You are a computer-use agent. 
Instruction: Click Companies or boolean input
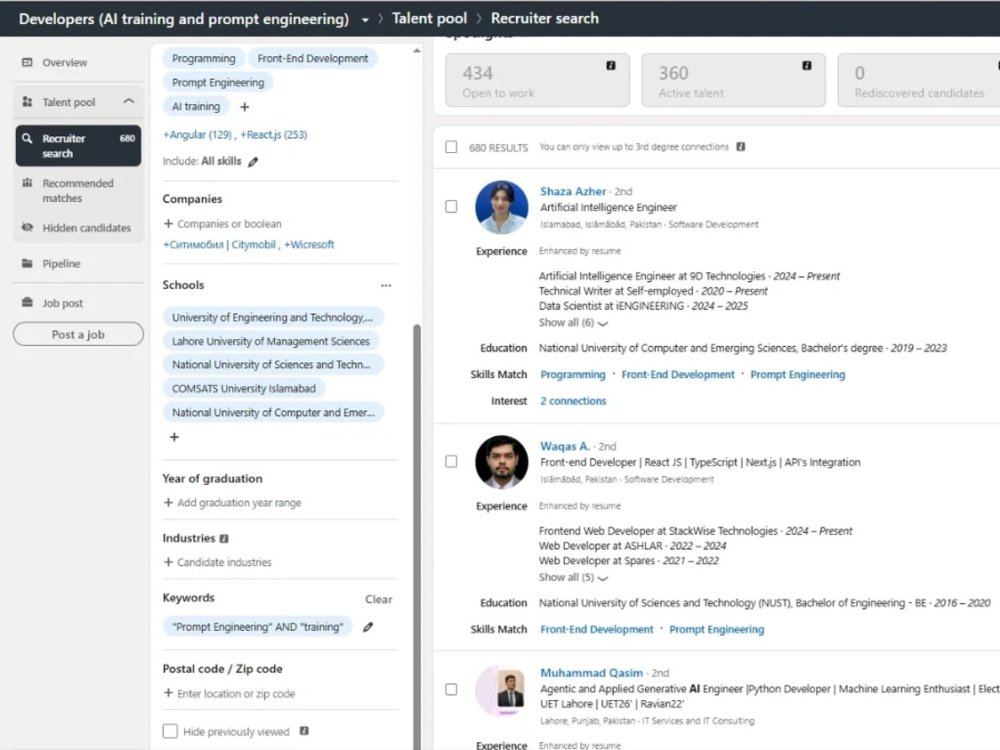pos(223,224)
